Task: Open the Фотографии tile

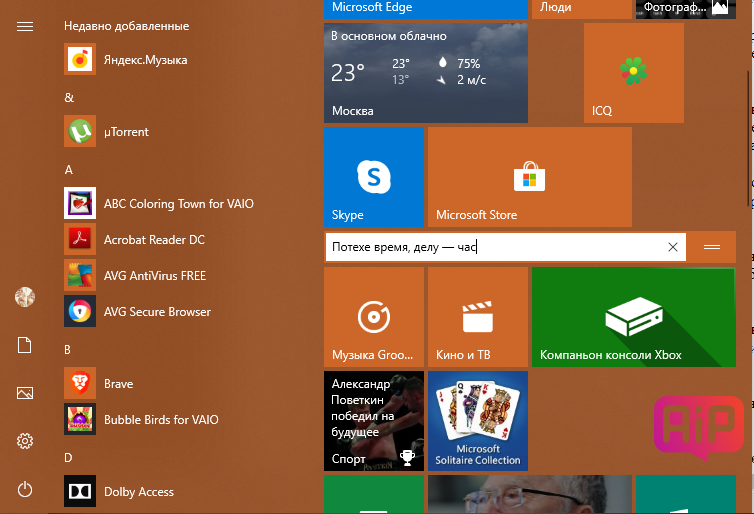Action: pos(686,9)
